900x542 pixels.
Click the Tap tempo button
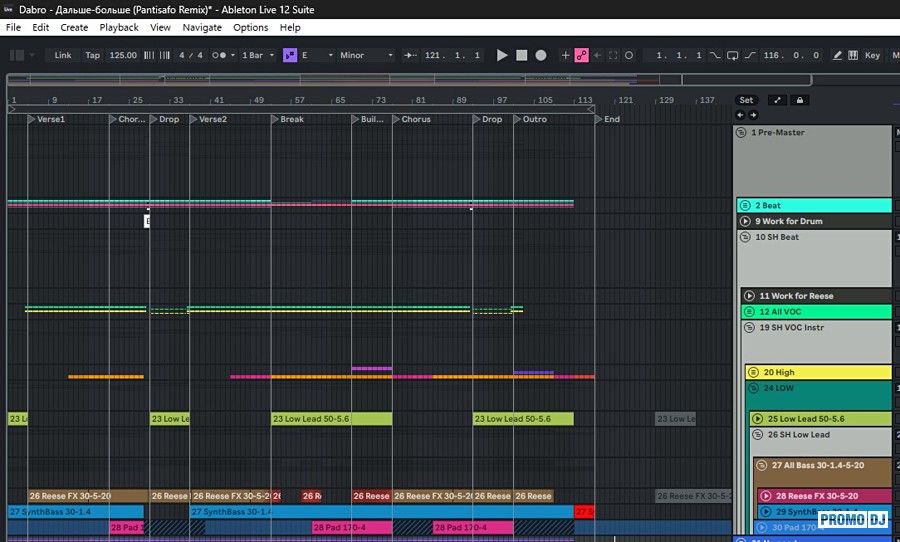pyautogui.click(x=92, y=56)
